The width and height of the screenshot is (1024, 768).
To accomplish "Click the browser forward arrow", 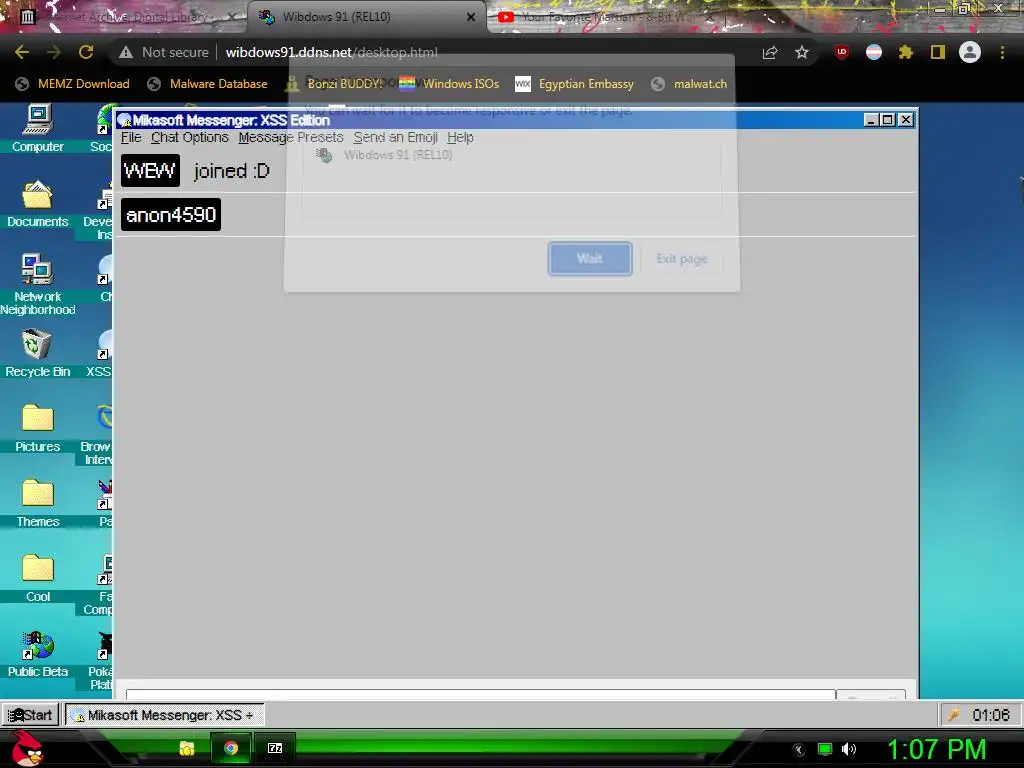I will [54, 52].
